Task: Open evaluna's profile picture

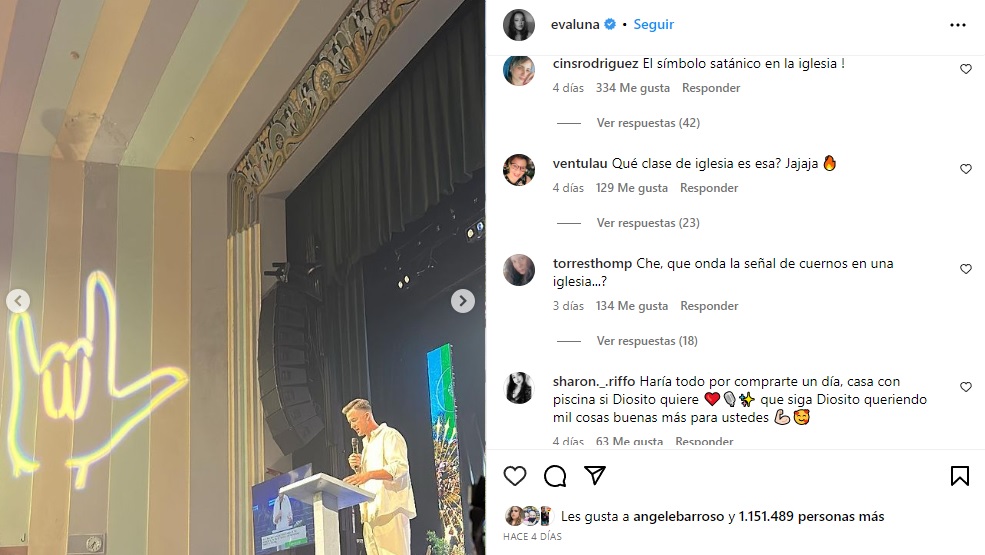Action: pos(519,25)
